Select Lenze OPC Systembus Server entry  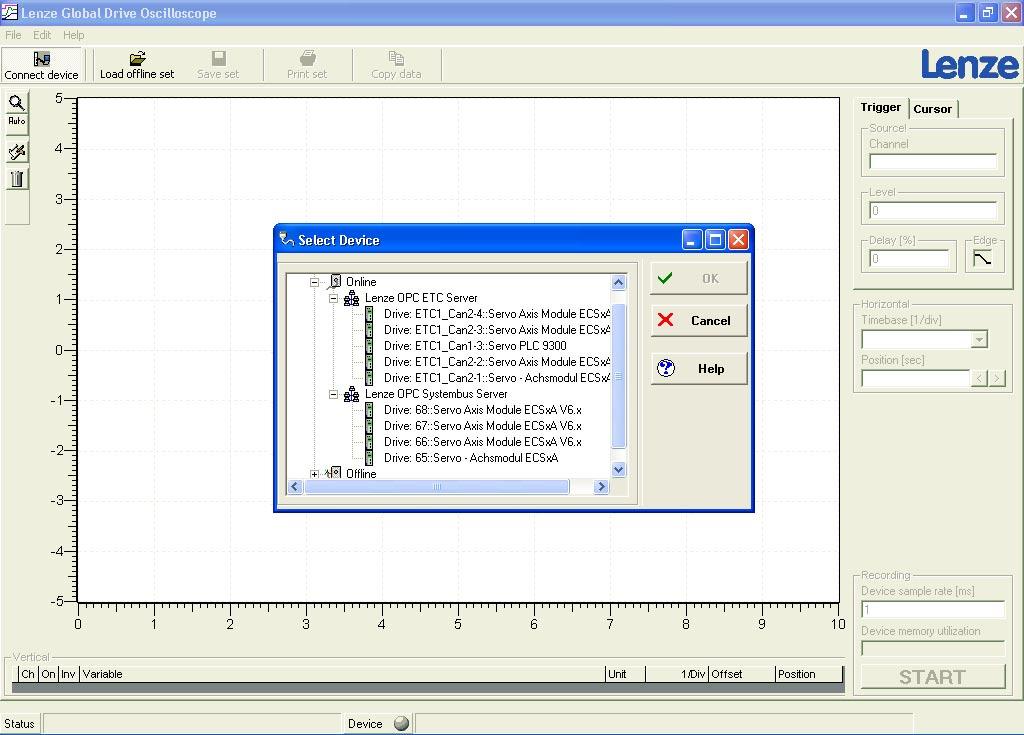(436, 394)
